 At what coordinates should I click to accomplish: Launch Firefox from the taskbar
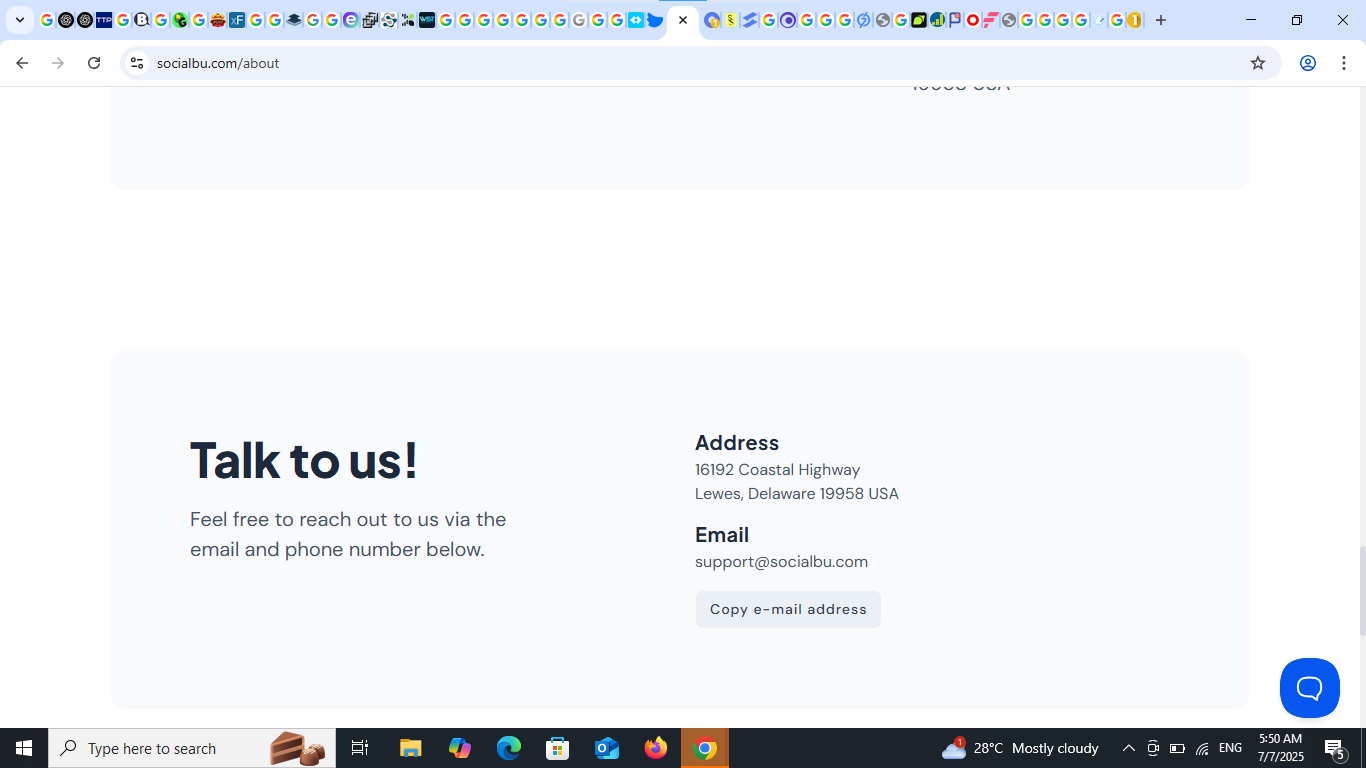656,748
